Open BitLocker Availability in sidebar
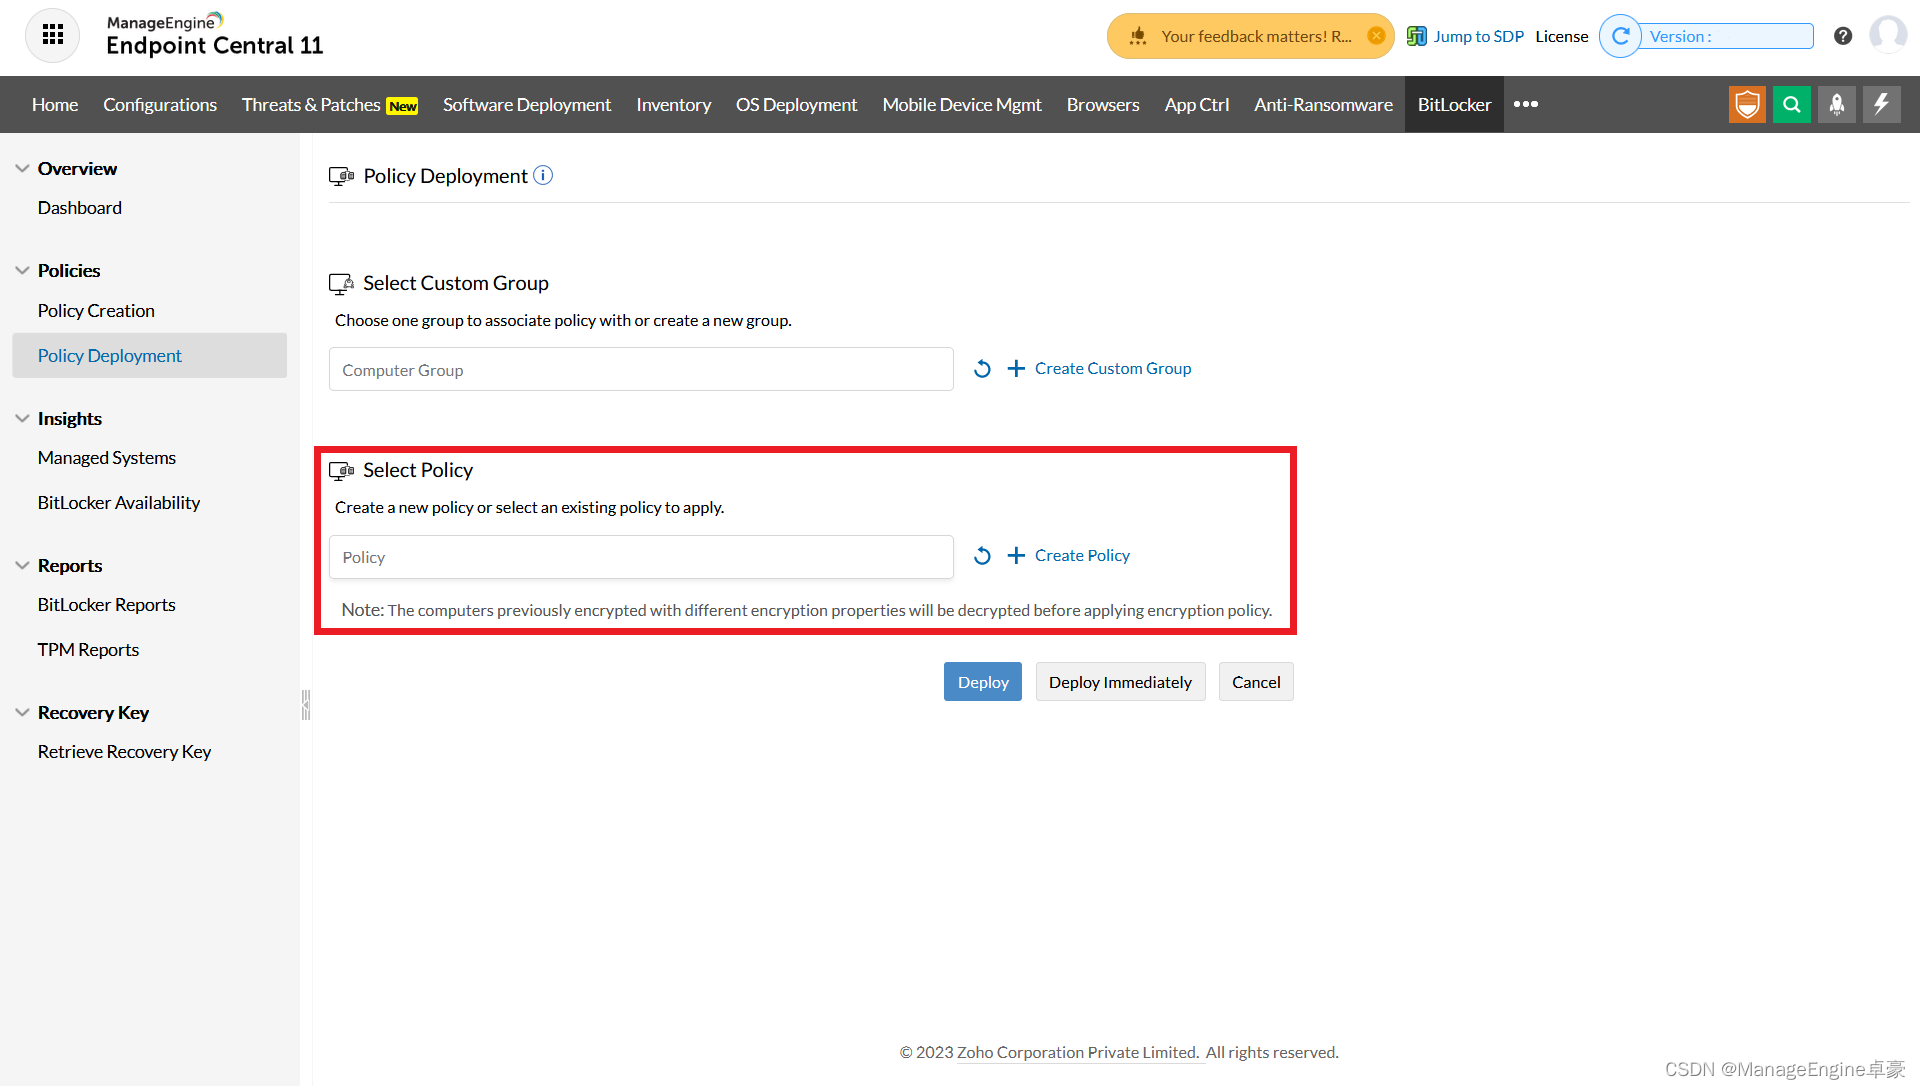The width and height of the screenshot is (1920, 1089). click(x=119, y=503)
